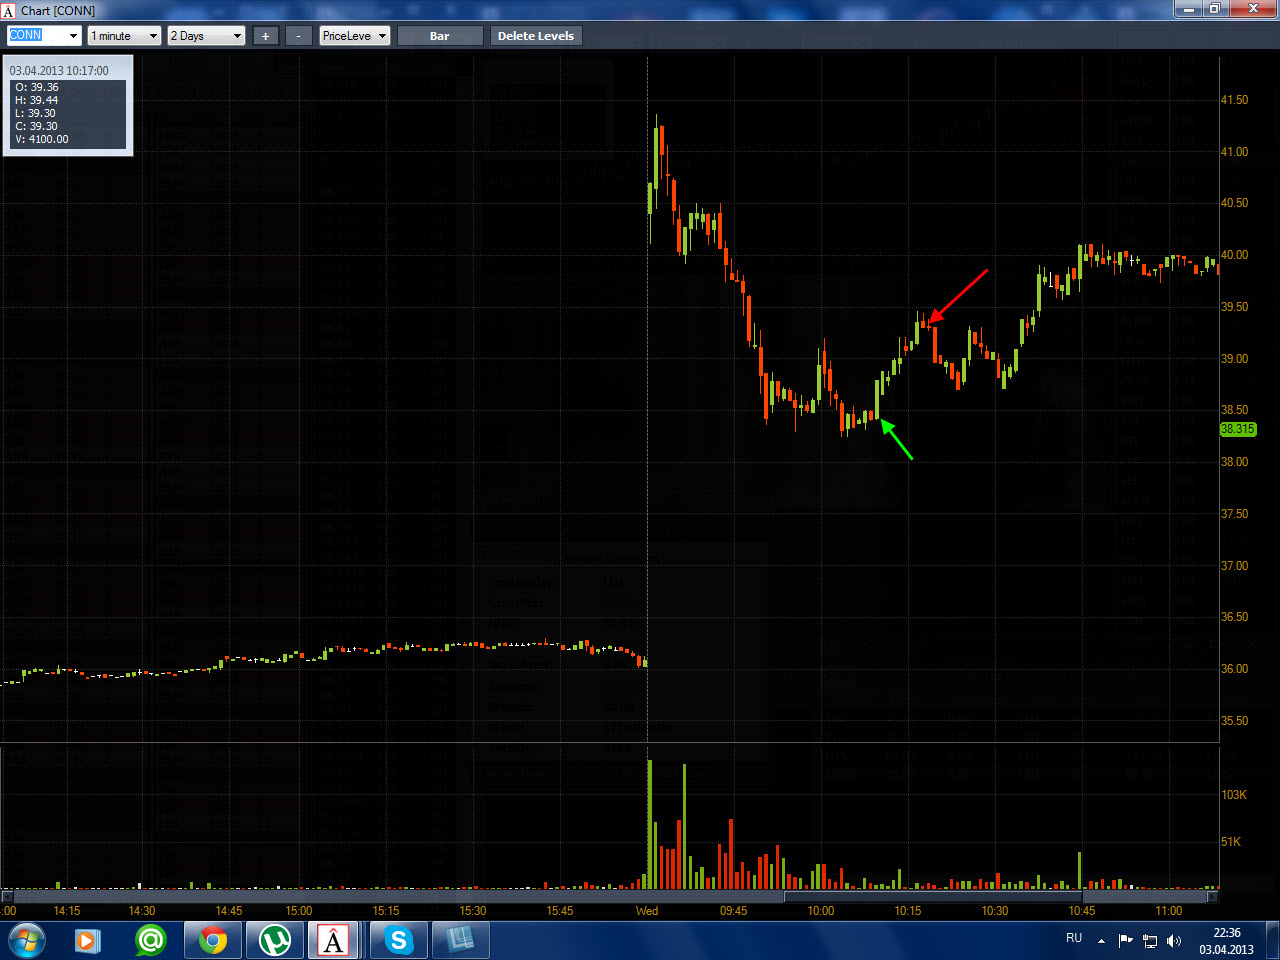Open the PriceLeve dropdown menu
This screenshot has height=960, width=1280.
[x=355, y=36]
